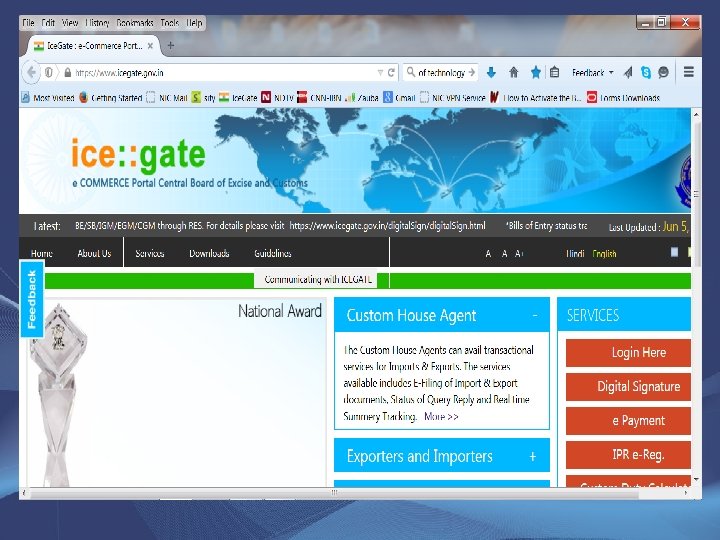Click the vertical scrollbar down arrow

[x=696, y=479]
